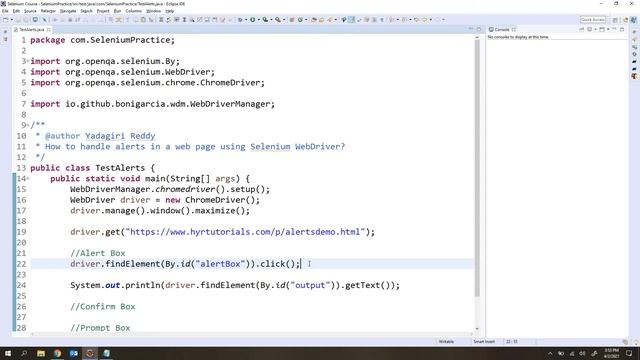Minimize the Console view
The image size is (640, 360).
click(614, 29)
